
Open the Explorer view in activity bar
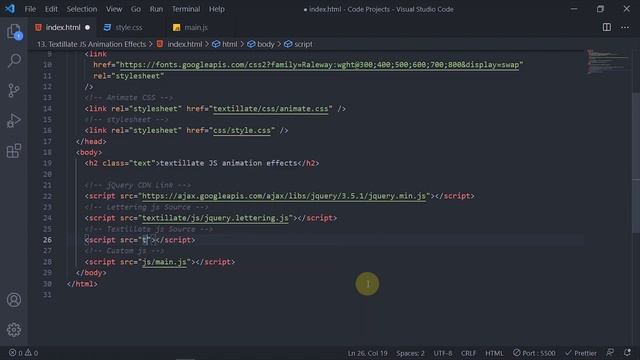[x=14, y=31]
